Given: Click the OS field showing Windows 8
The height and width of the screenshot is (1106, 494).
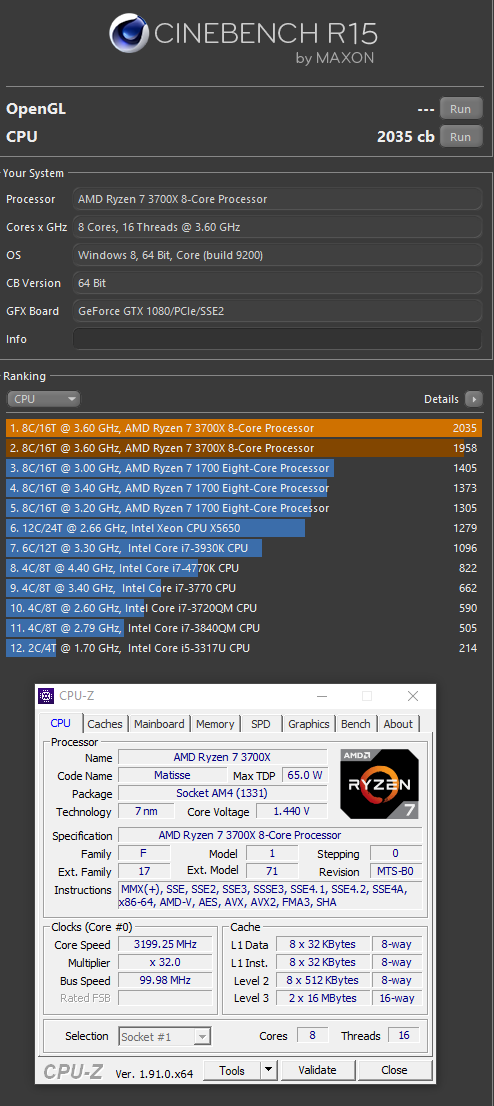Looking at the screenshot, I should [278, 255].
